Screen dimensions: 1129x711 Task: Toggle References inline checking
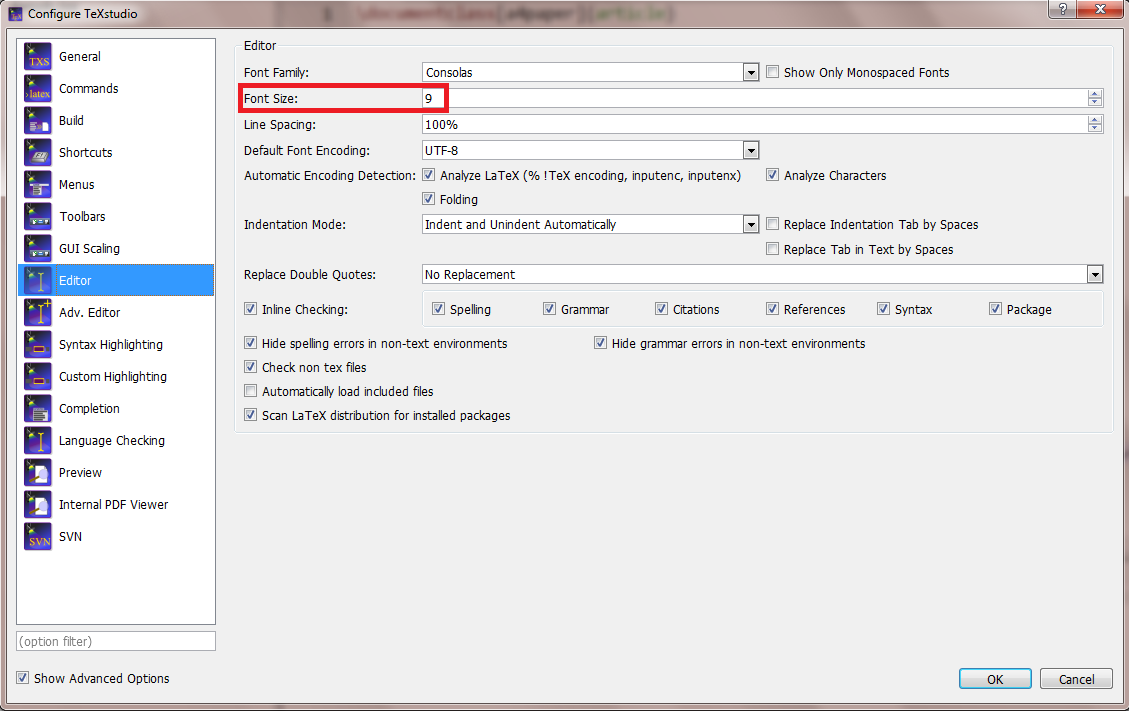point(773,309)
